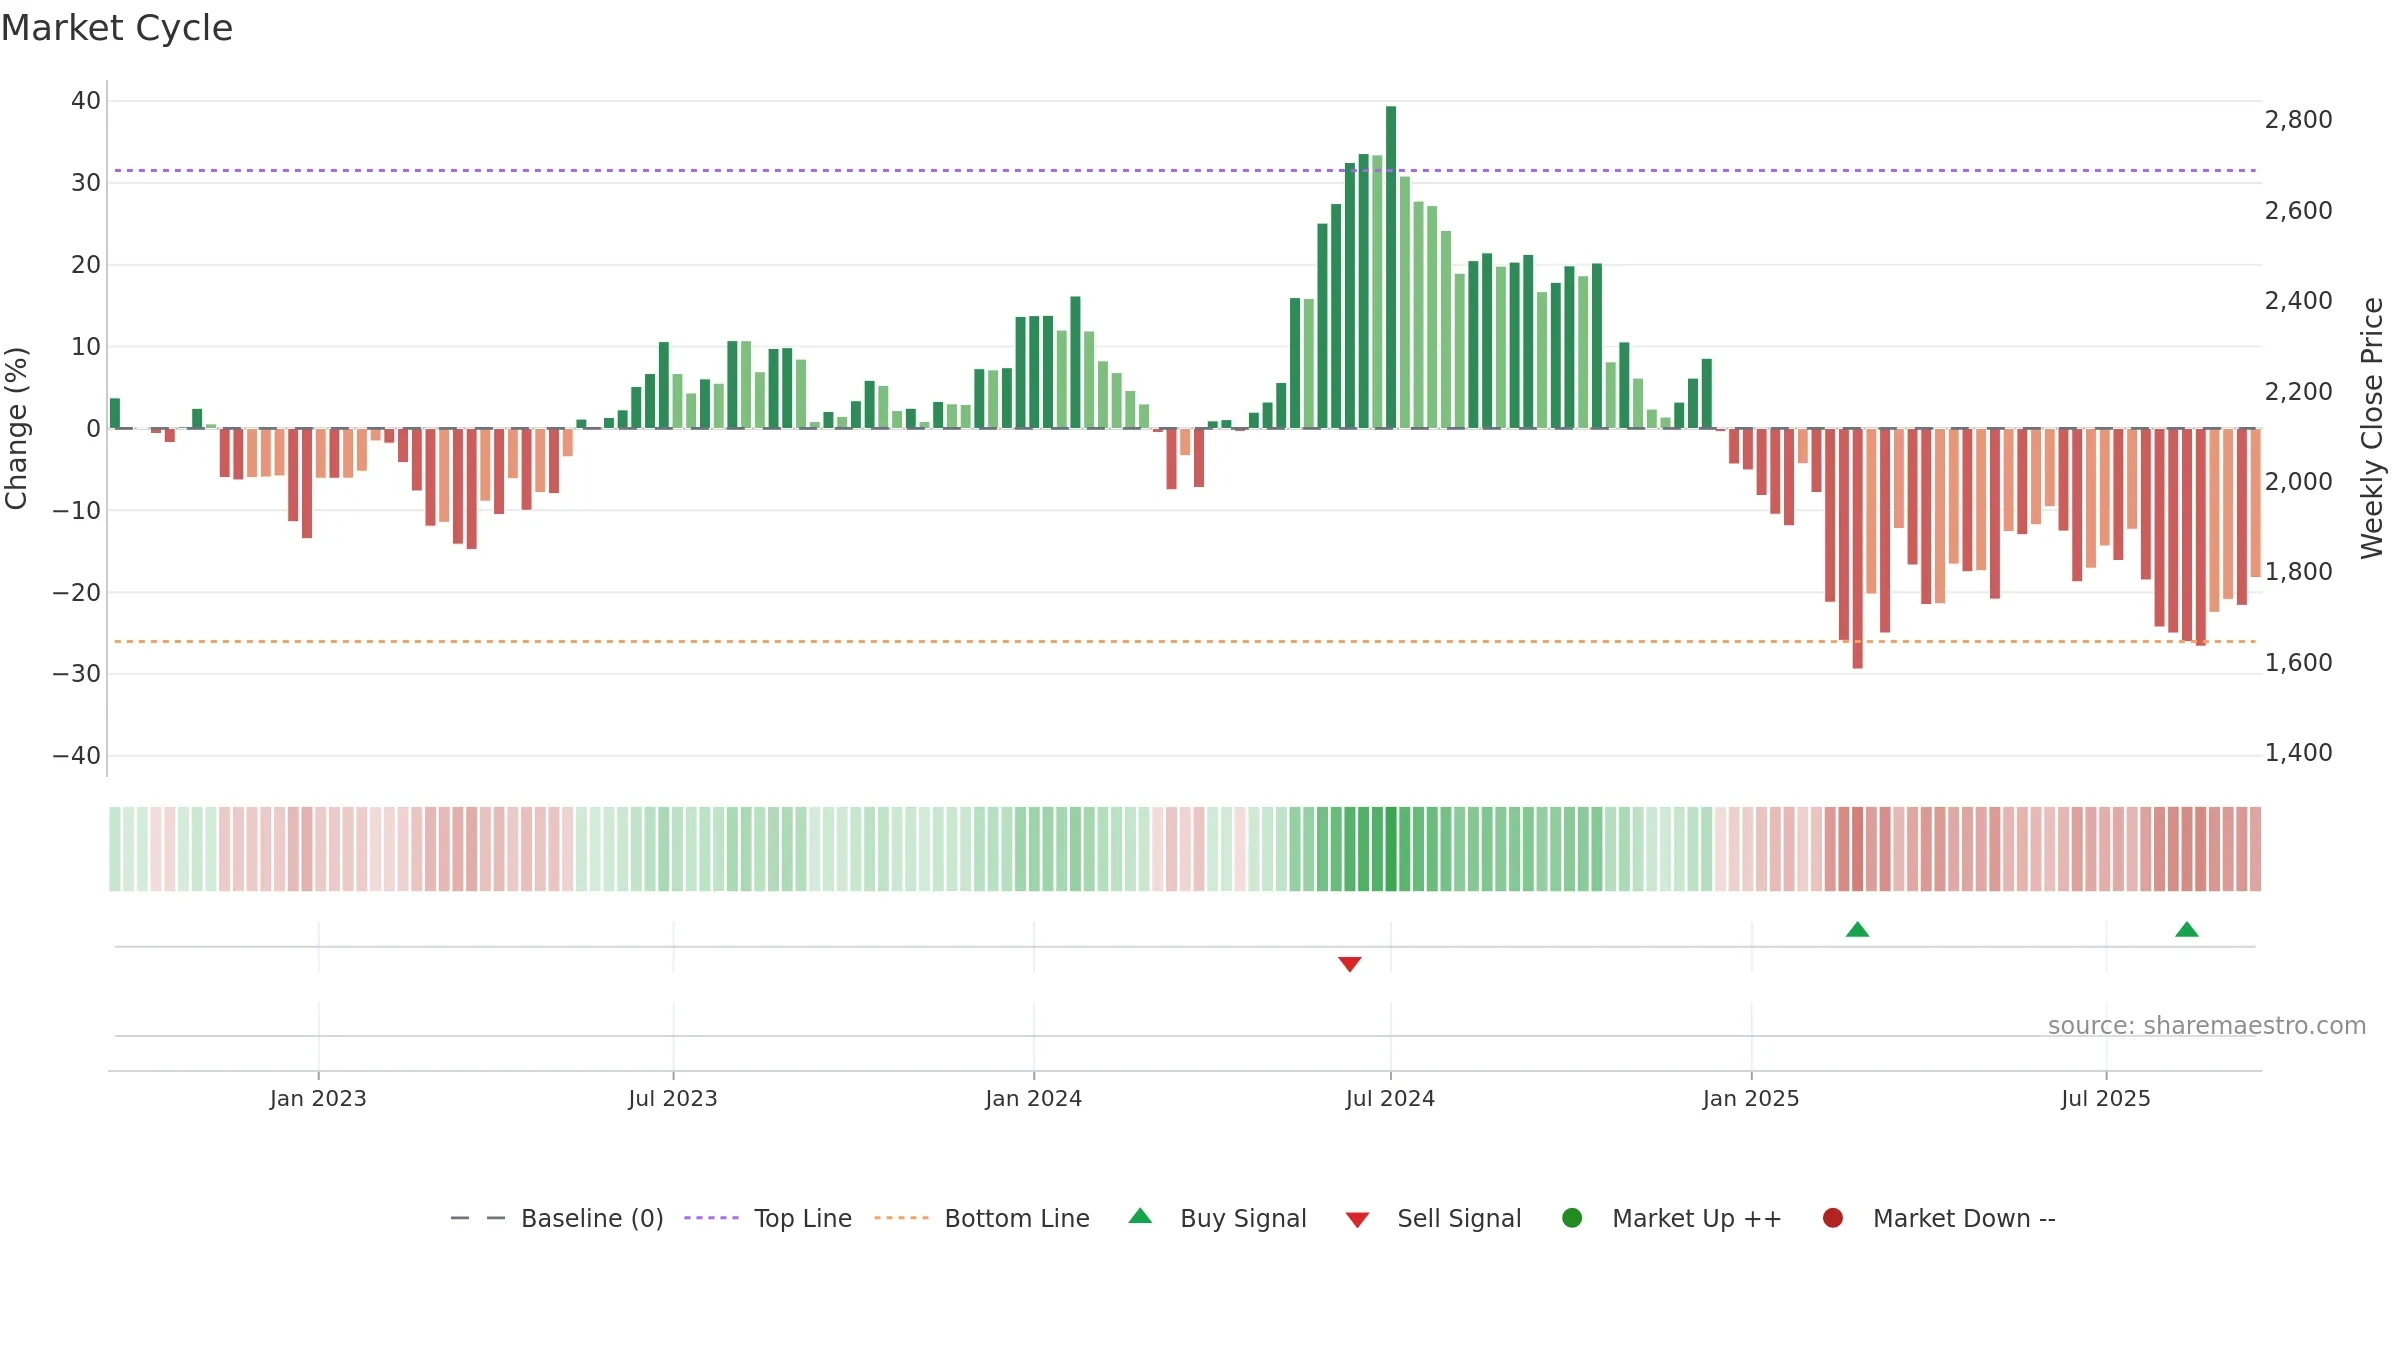Click the Weekly Close Price axis title
The image size is (2400, 1350).
tap(2372, 428)
